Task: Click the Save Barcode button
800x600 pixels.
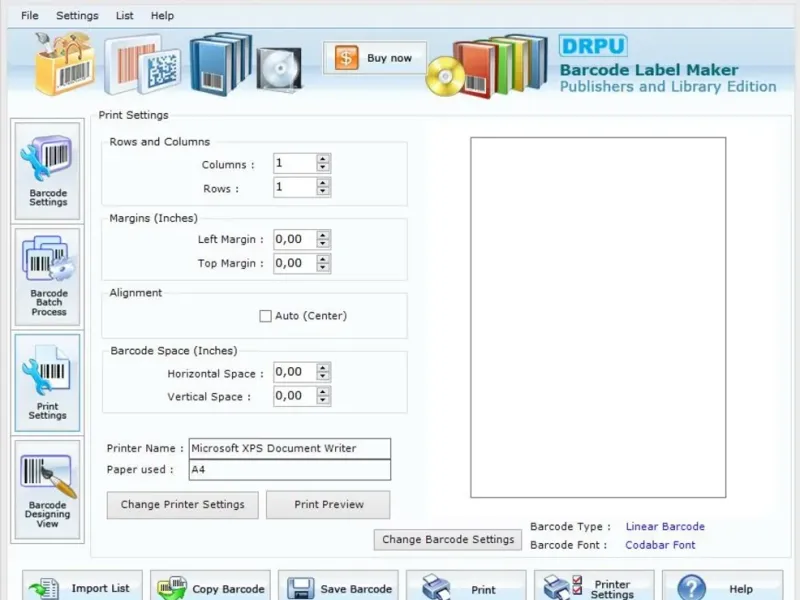Action: point(338,586)
